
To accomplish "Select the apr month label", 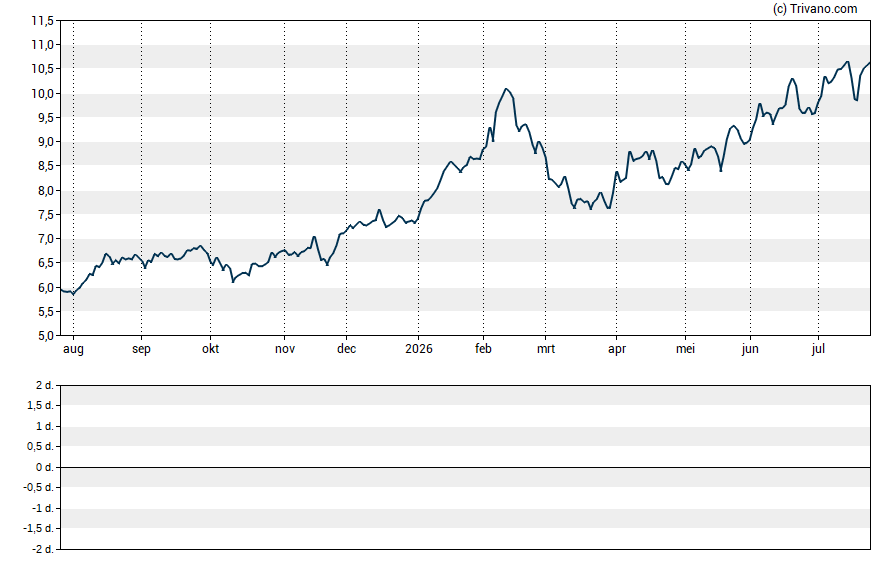I will point(617,349).
